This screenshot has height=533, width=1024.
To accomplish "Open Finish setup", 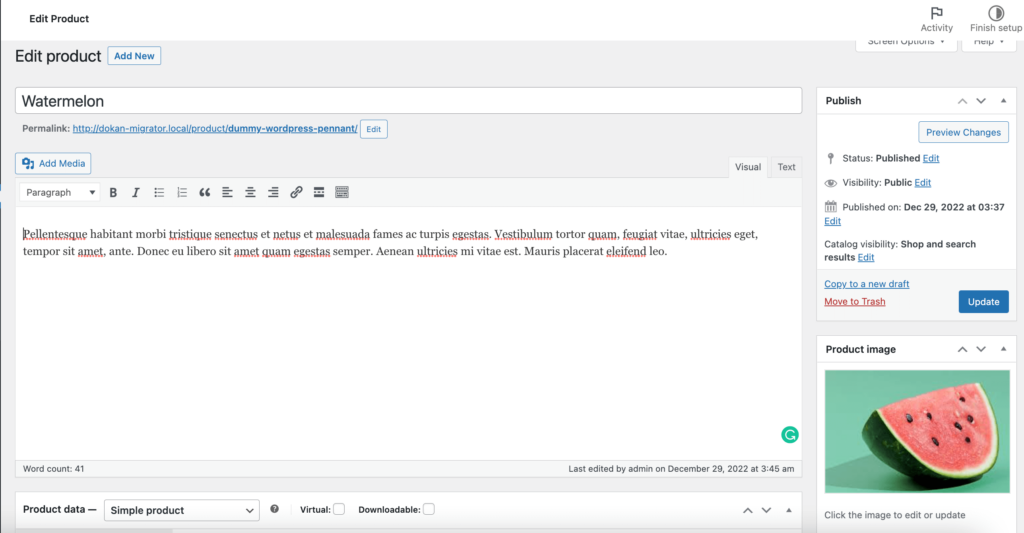I will pyautogui.click(x=995, y=19).
